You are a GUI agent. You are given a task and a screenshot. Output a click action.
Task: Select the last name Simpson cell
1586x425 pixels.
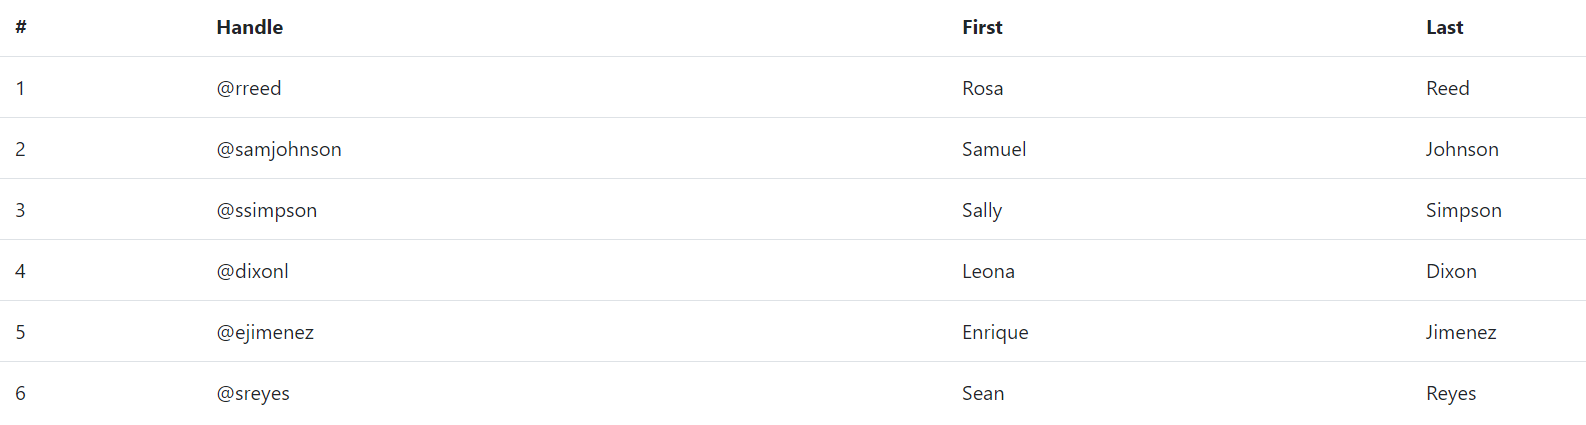pyautogui.click(x=1464, y=211)
